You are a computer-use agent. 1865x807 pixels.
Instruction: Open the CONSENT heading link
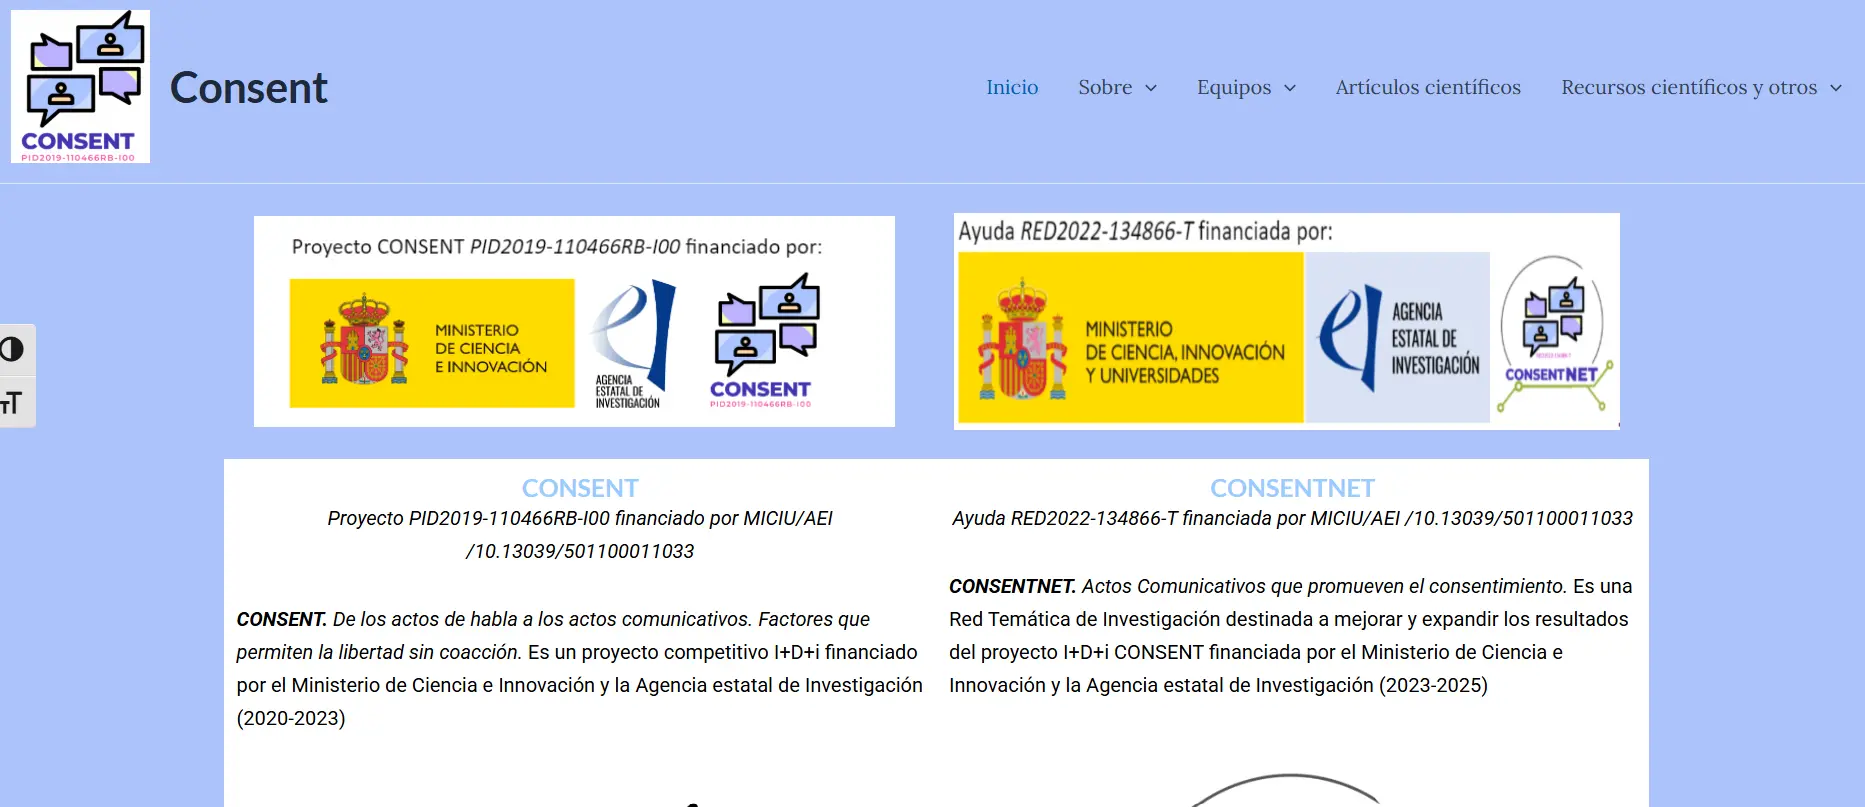pos(580,488)
